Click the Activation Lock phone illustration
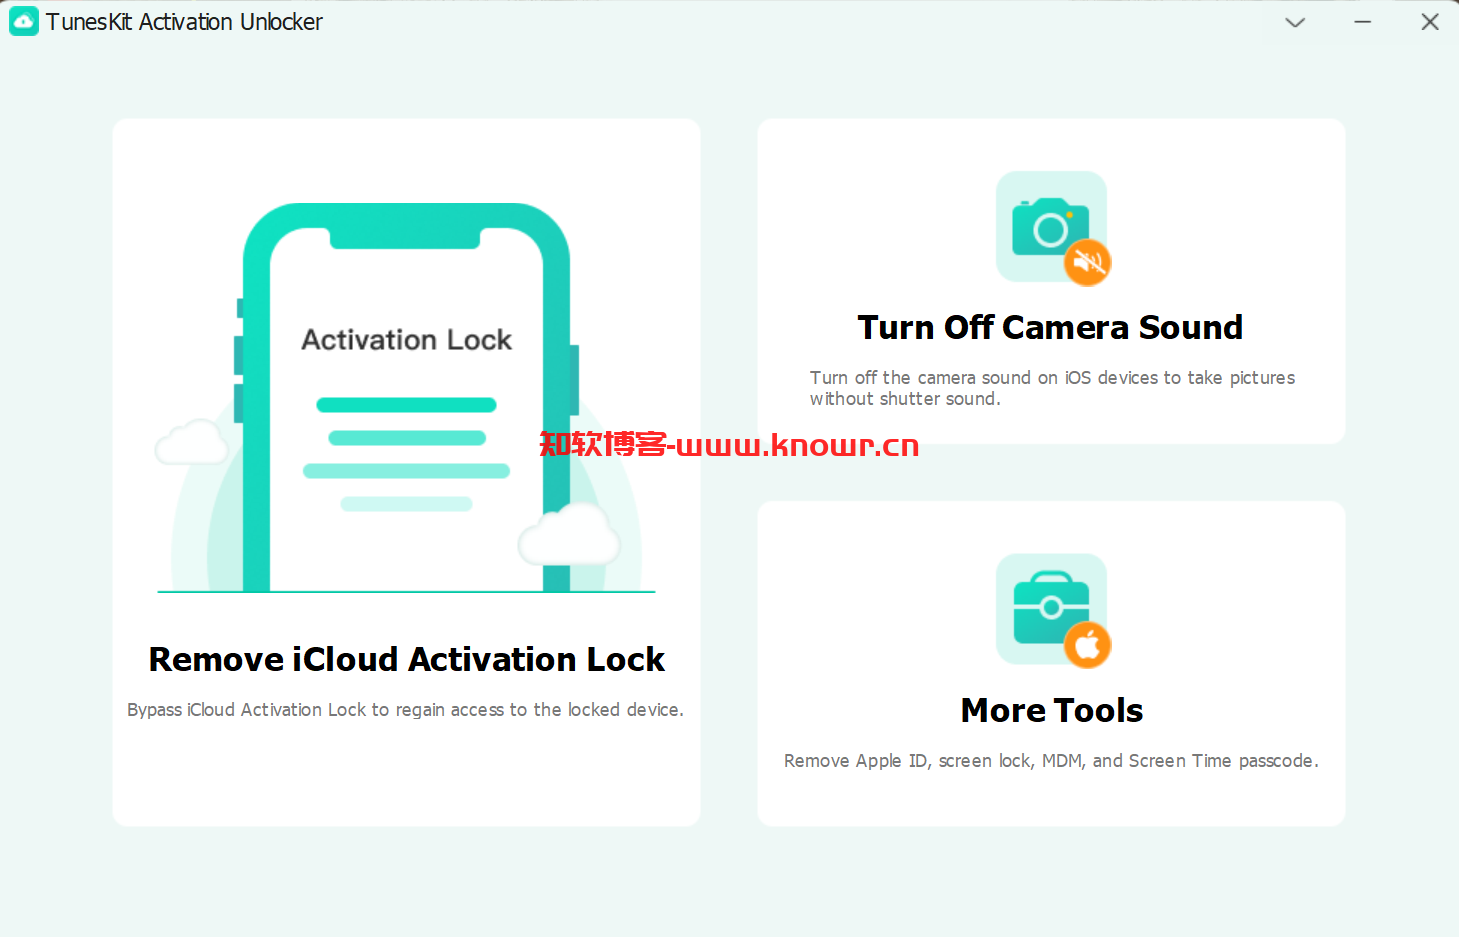Screen dimensions: 1459x937 [406, 398]
